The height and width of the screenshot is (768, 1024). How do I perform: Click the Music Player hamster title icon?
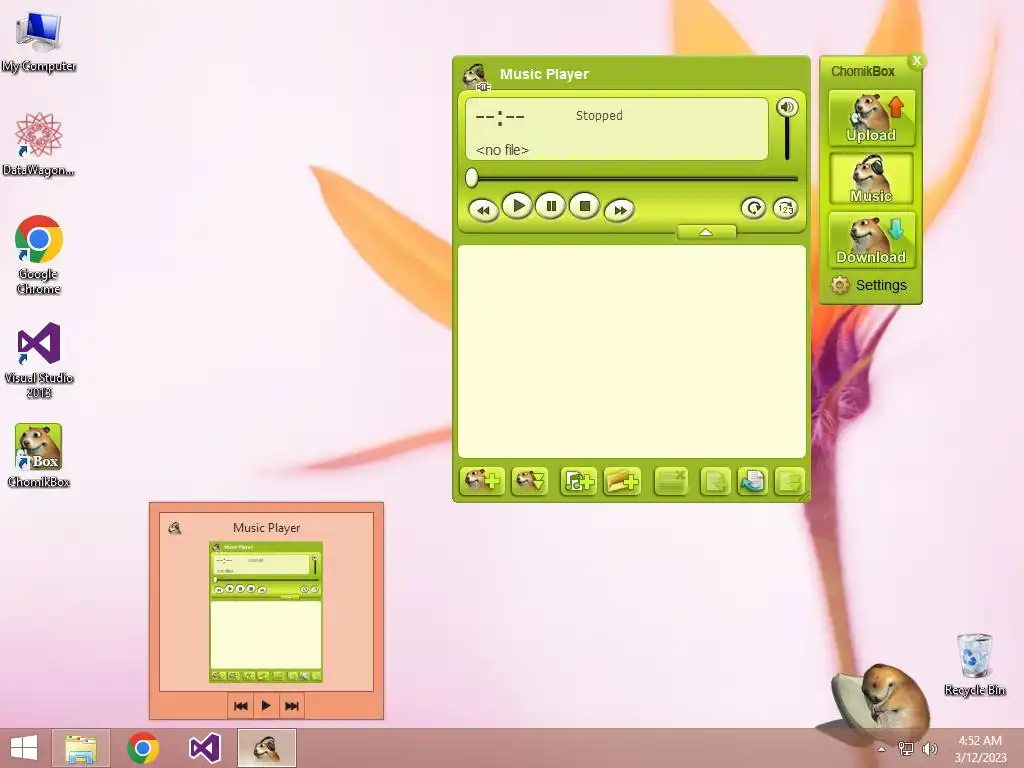477,76
